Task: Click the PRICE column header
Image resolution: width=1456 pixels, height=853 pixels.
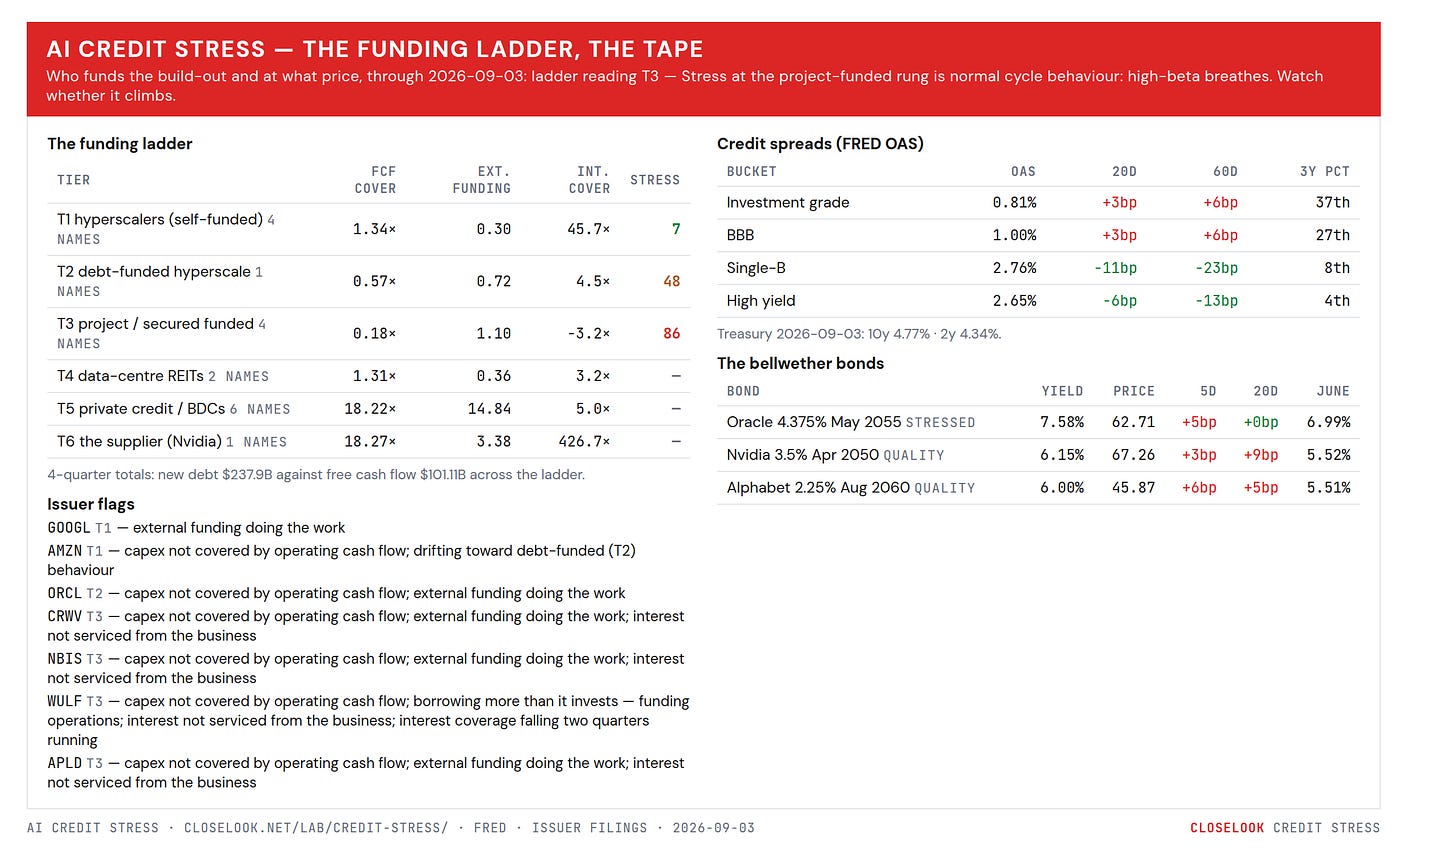Action: (1134, 391)
